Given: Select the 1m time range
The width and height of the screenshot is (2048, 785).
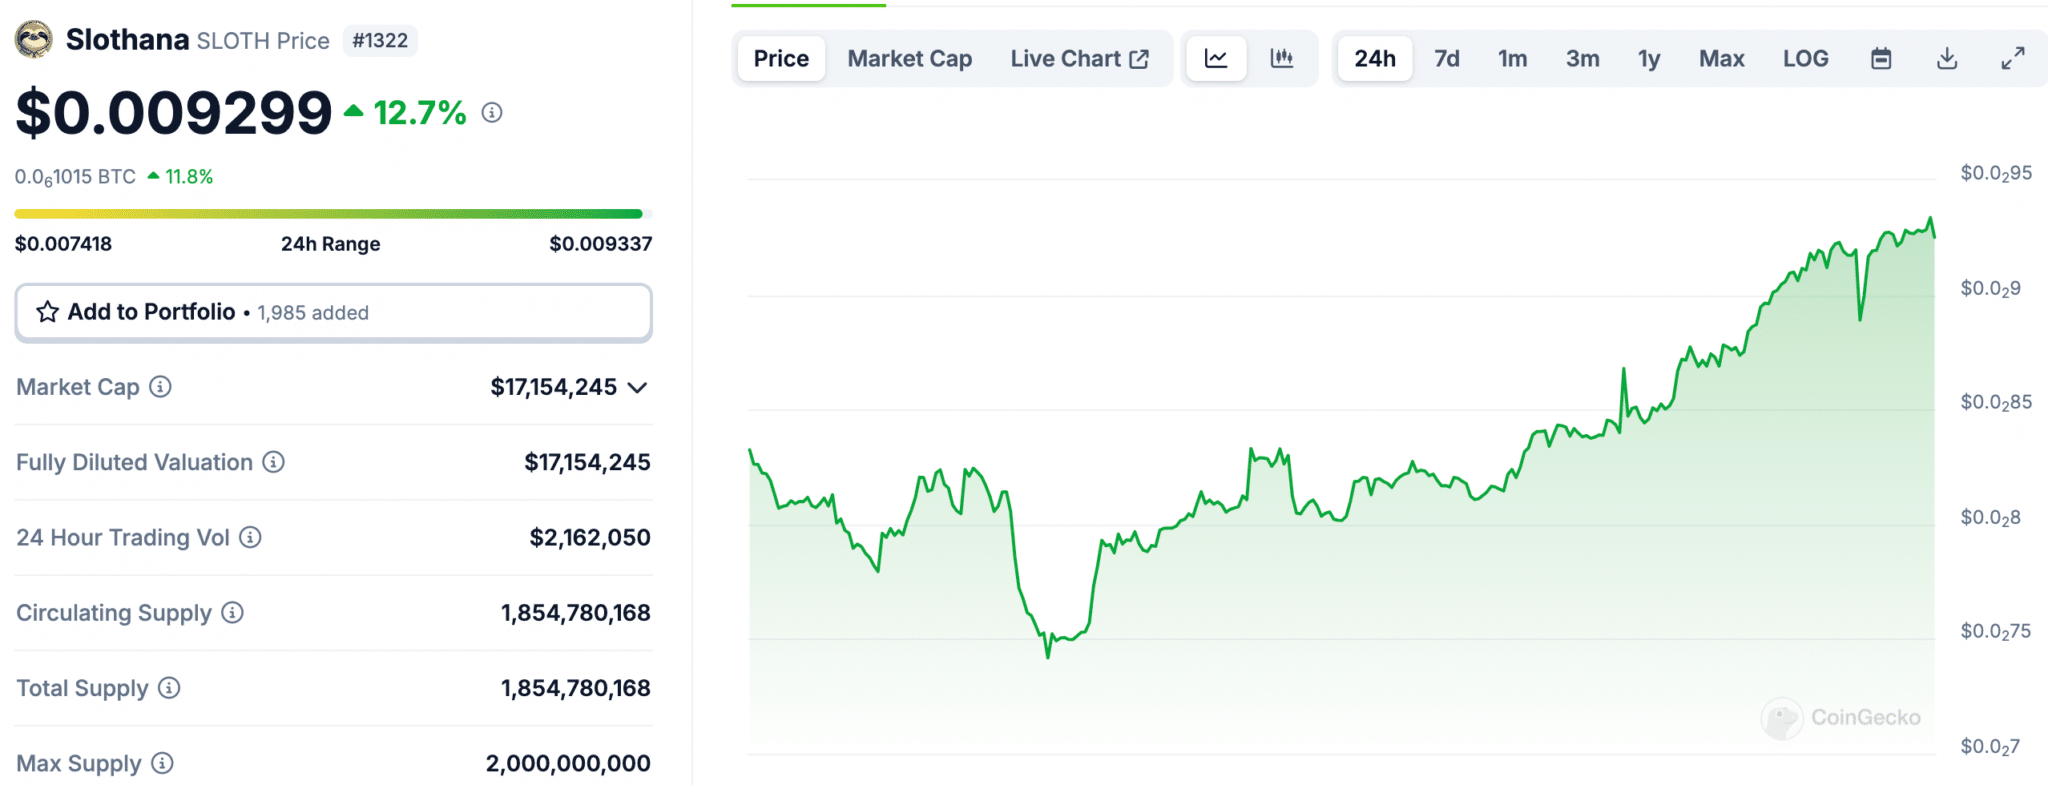Looking at the screenshot, I should 1513,59.
